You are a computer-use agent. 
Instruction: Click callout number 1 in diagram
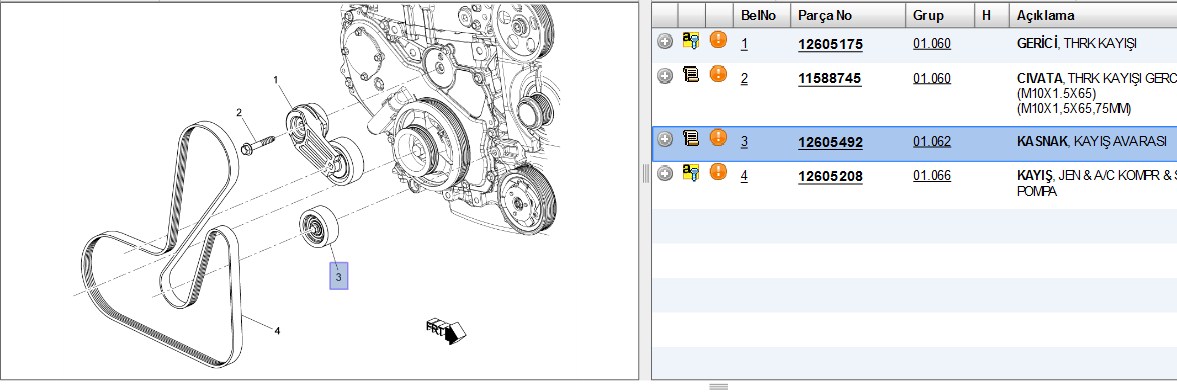pyautogui.click(x=275, y=79)
